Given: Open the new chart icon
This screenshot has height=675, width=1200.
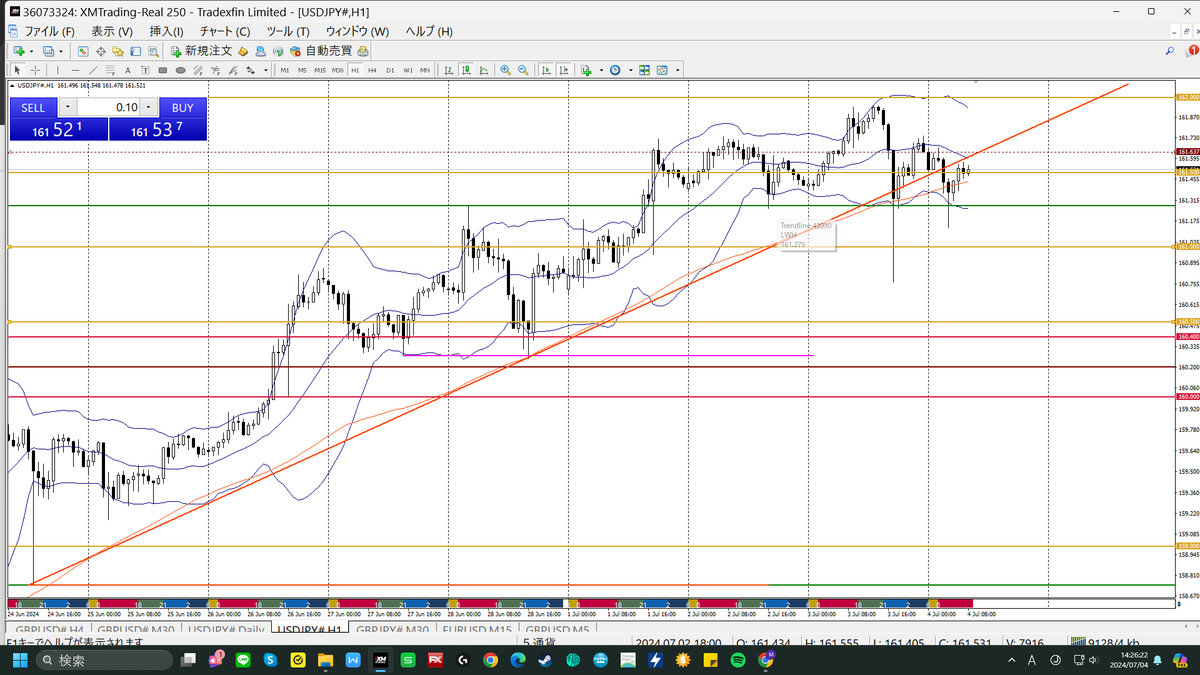Looking at the screenshot, I should point(19,51).
